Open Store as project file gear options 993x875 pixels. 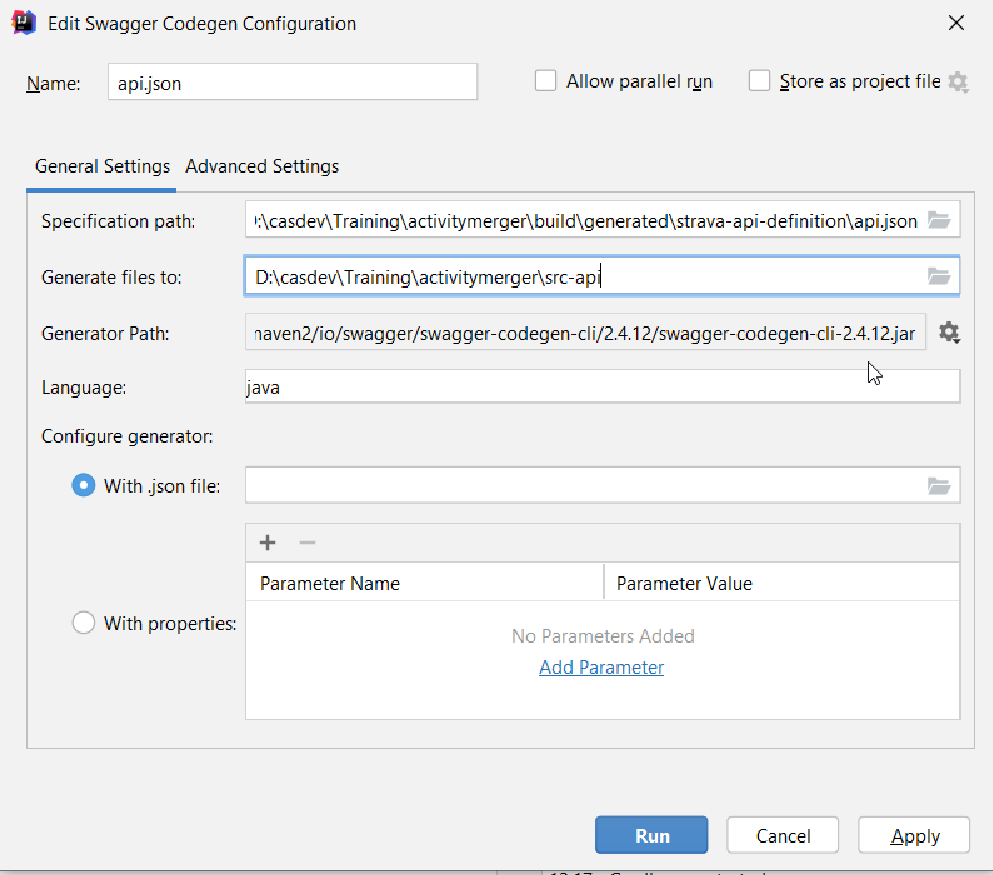pos(958,82)
